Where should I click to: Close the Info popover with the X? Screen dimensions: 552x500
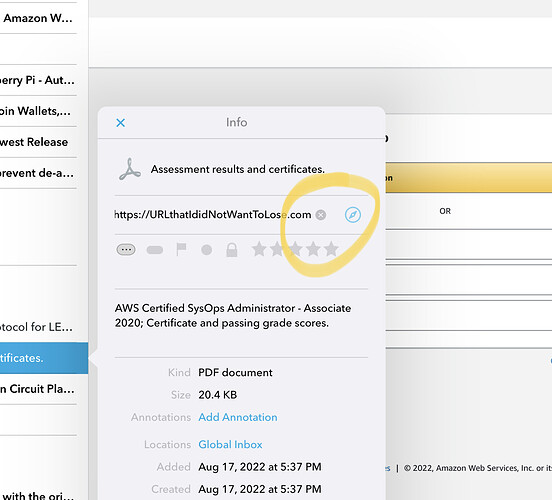point(120,123)
